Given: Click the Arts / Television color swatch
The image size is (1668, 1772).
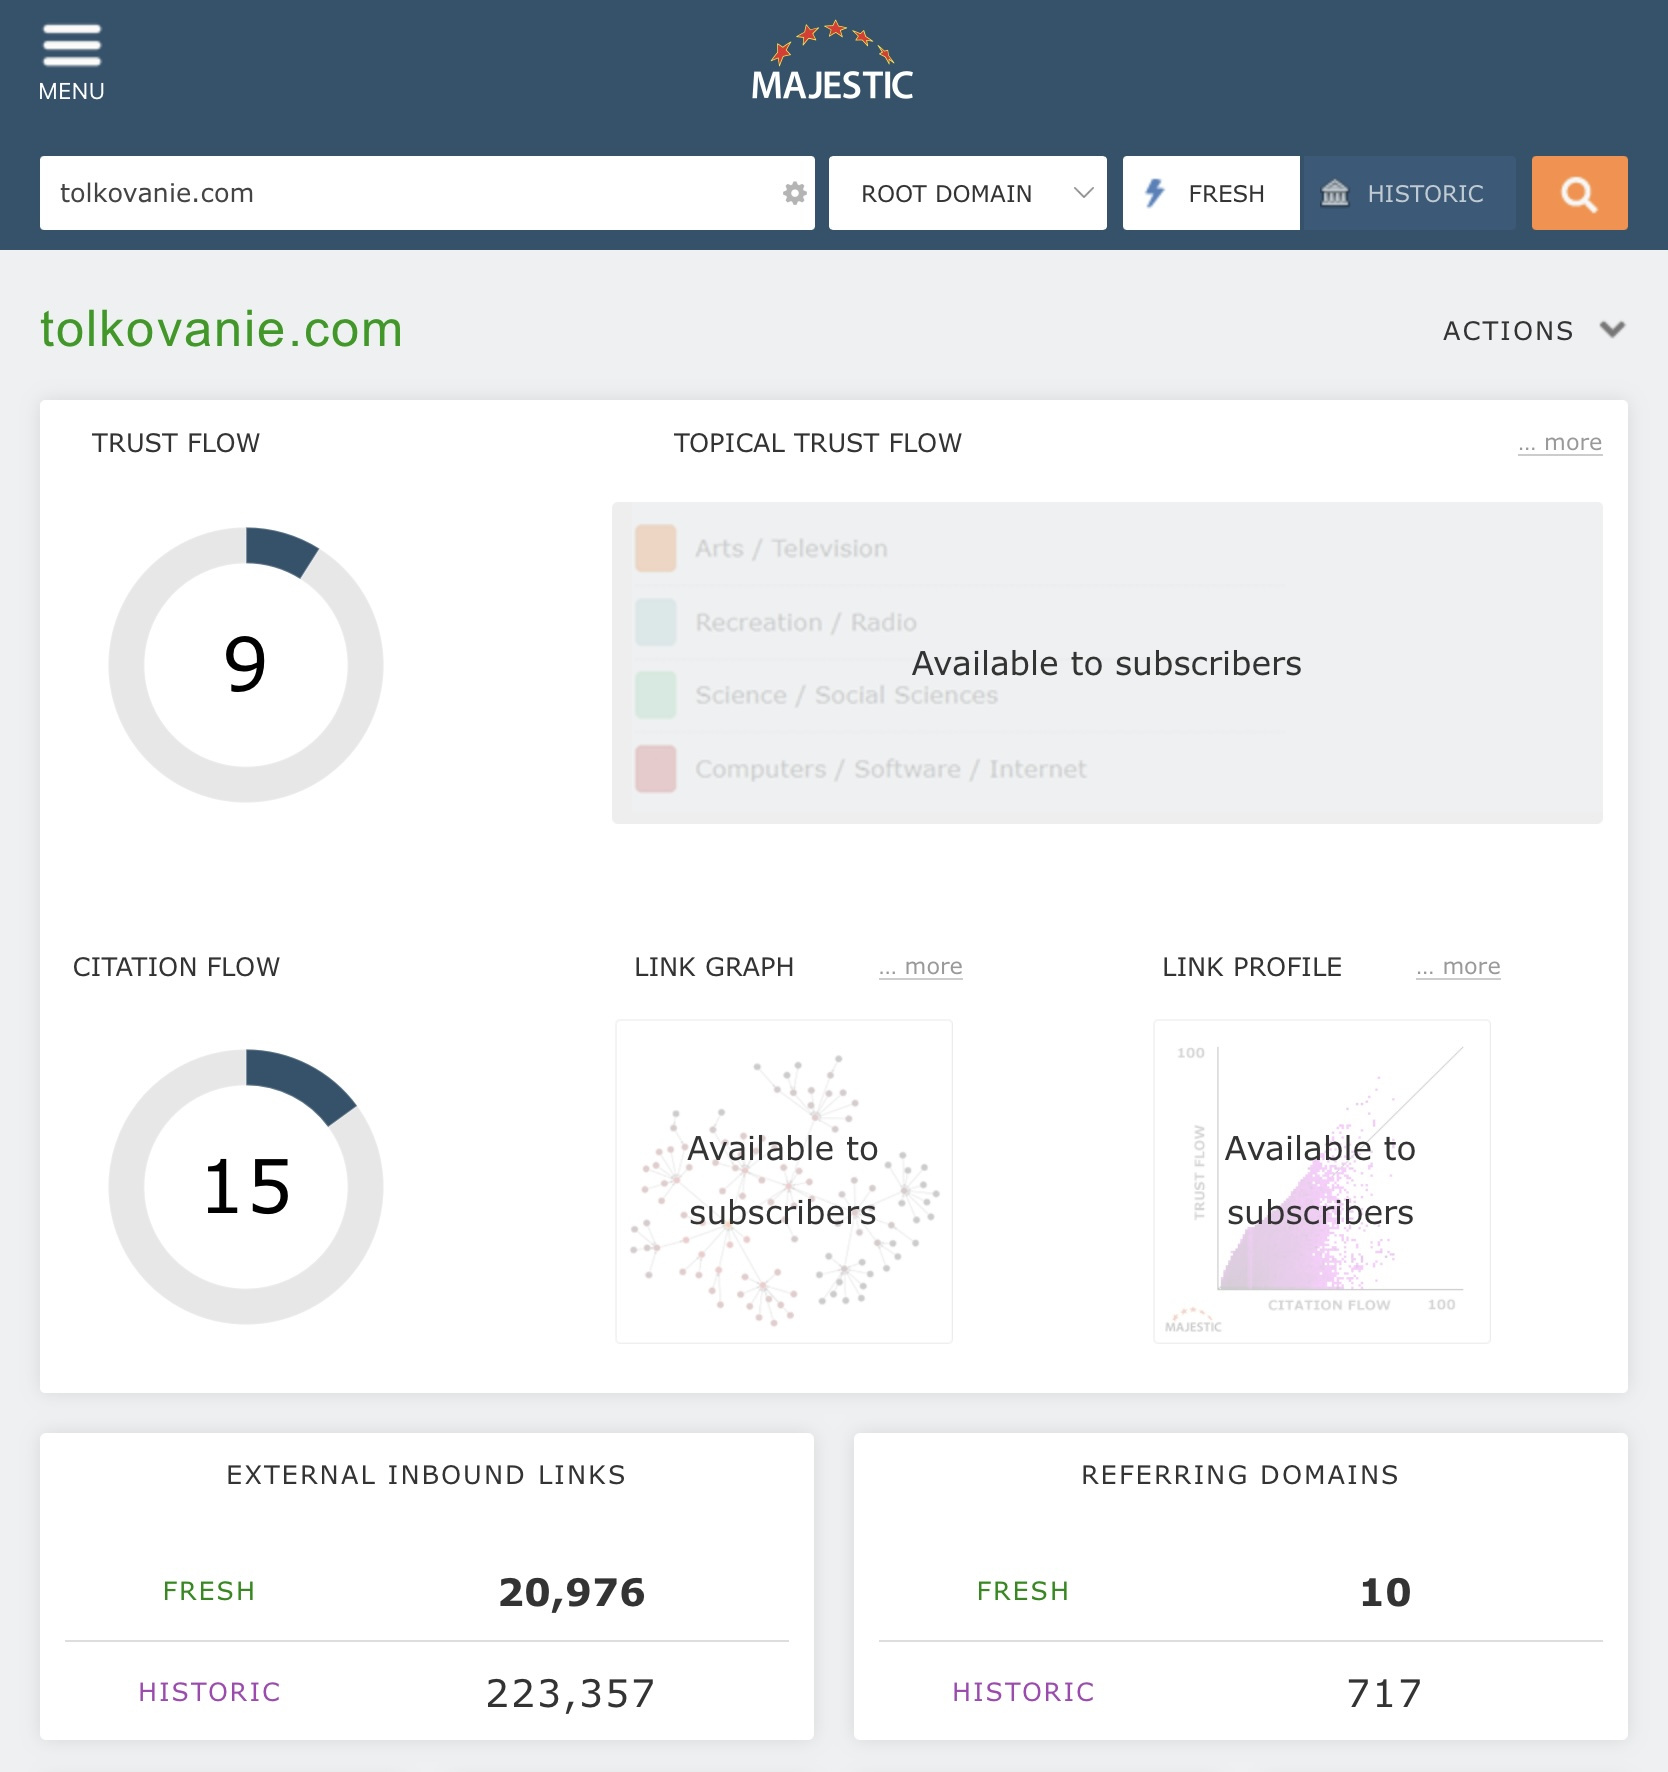Looking at the screenshot, I should tap(656, 548).
